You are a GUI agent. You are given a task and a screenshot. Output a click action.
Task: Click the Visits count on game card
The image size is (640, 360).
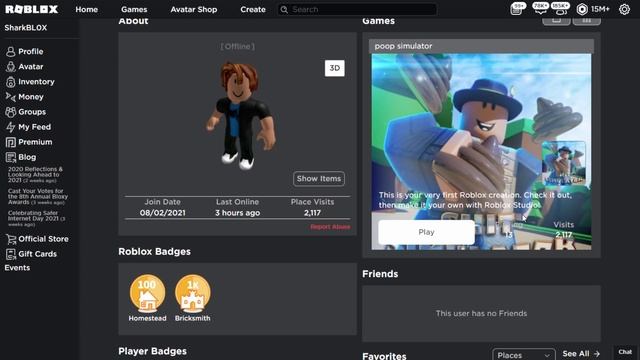click(563, 234)
